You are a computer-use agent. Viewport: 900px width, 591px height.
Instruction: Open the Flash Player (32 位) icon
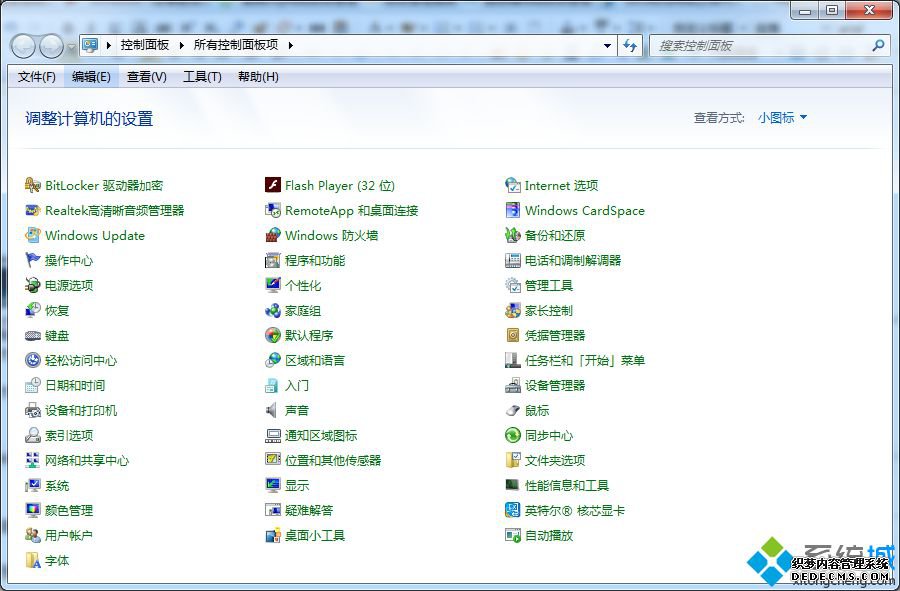(273, 185)
